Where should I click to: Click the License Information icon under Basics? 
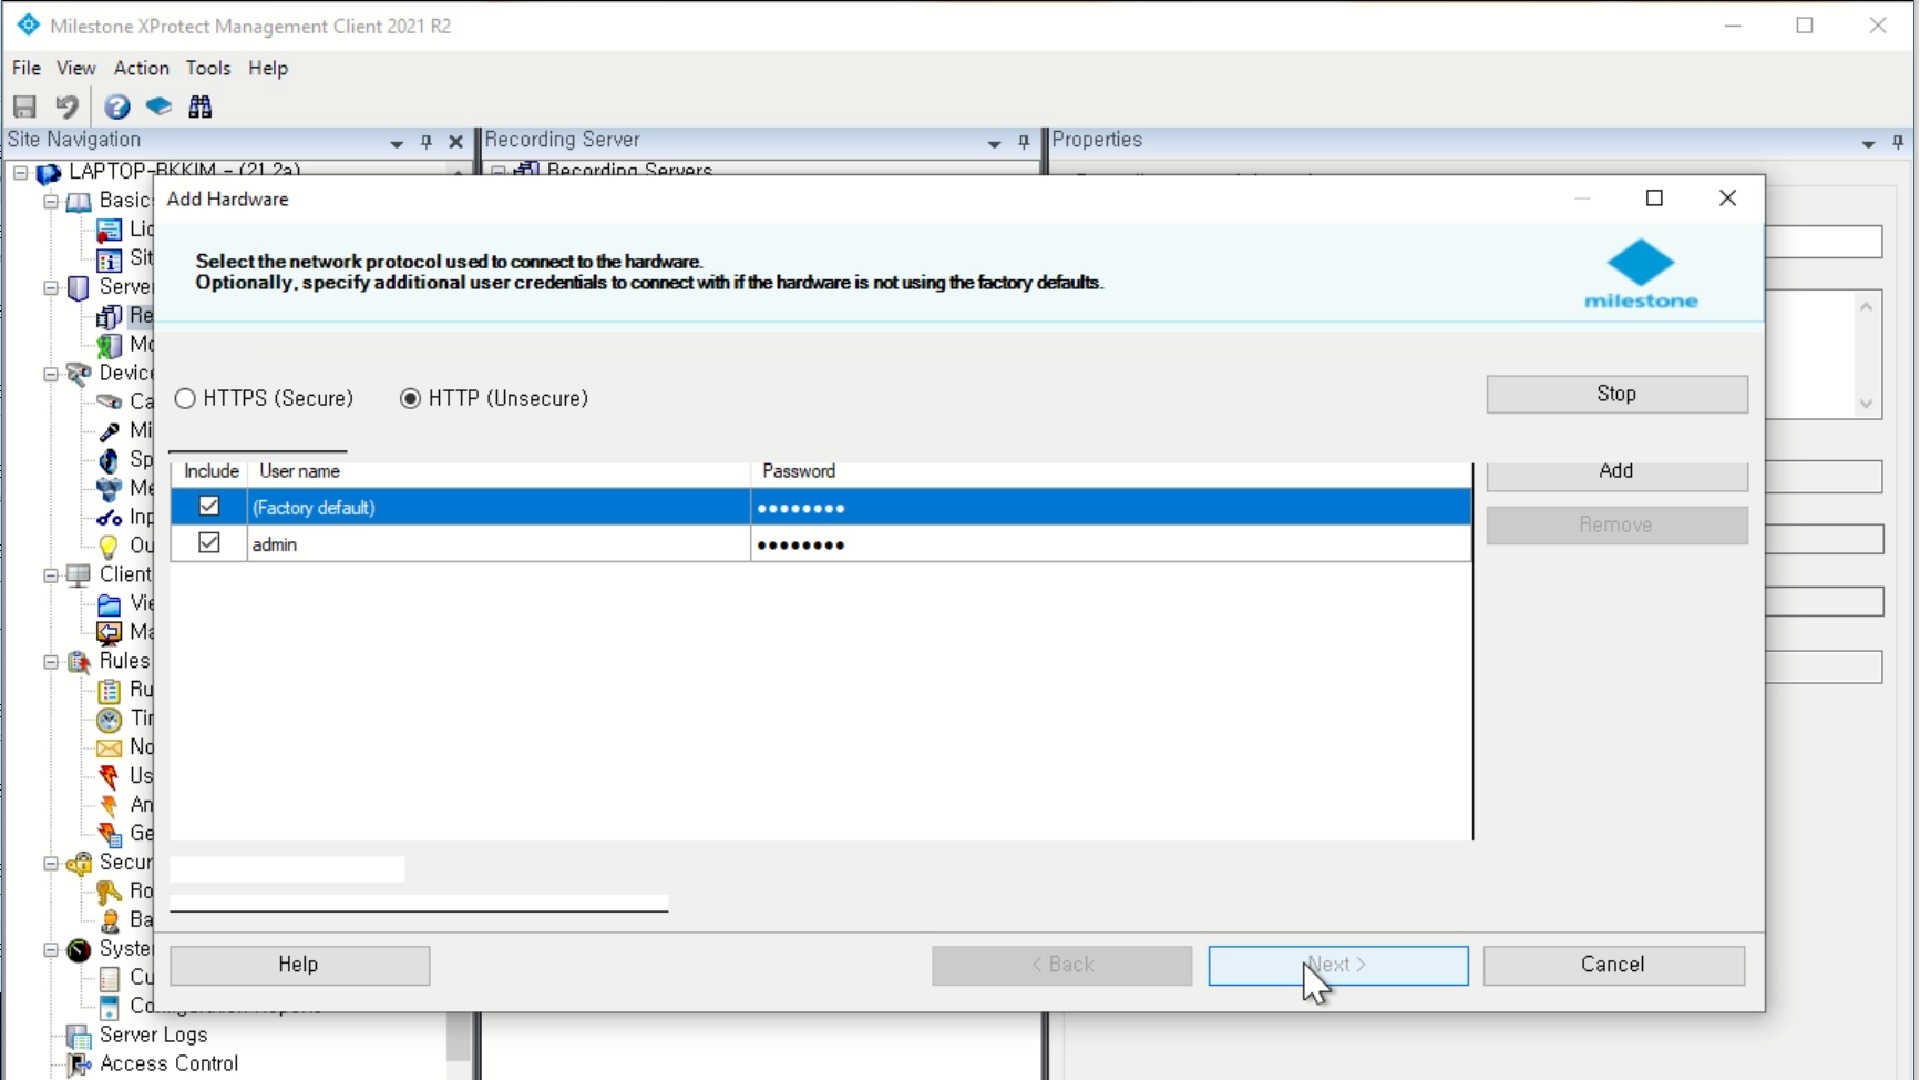pos(109,231)
